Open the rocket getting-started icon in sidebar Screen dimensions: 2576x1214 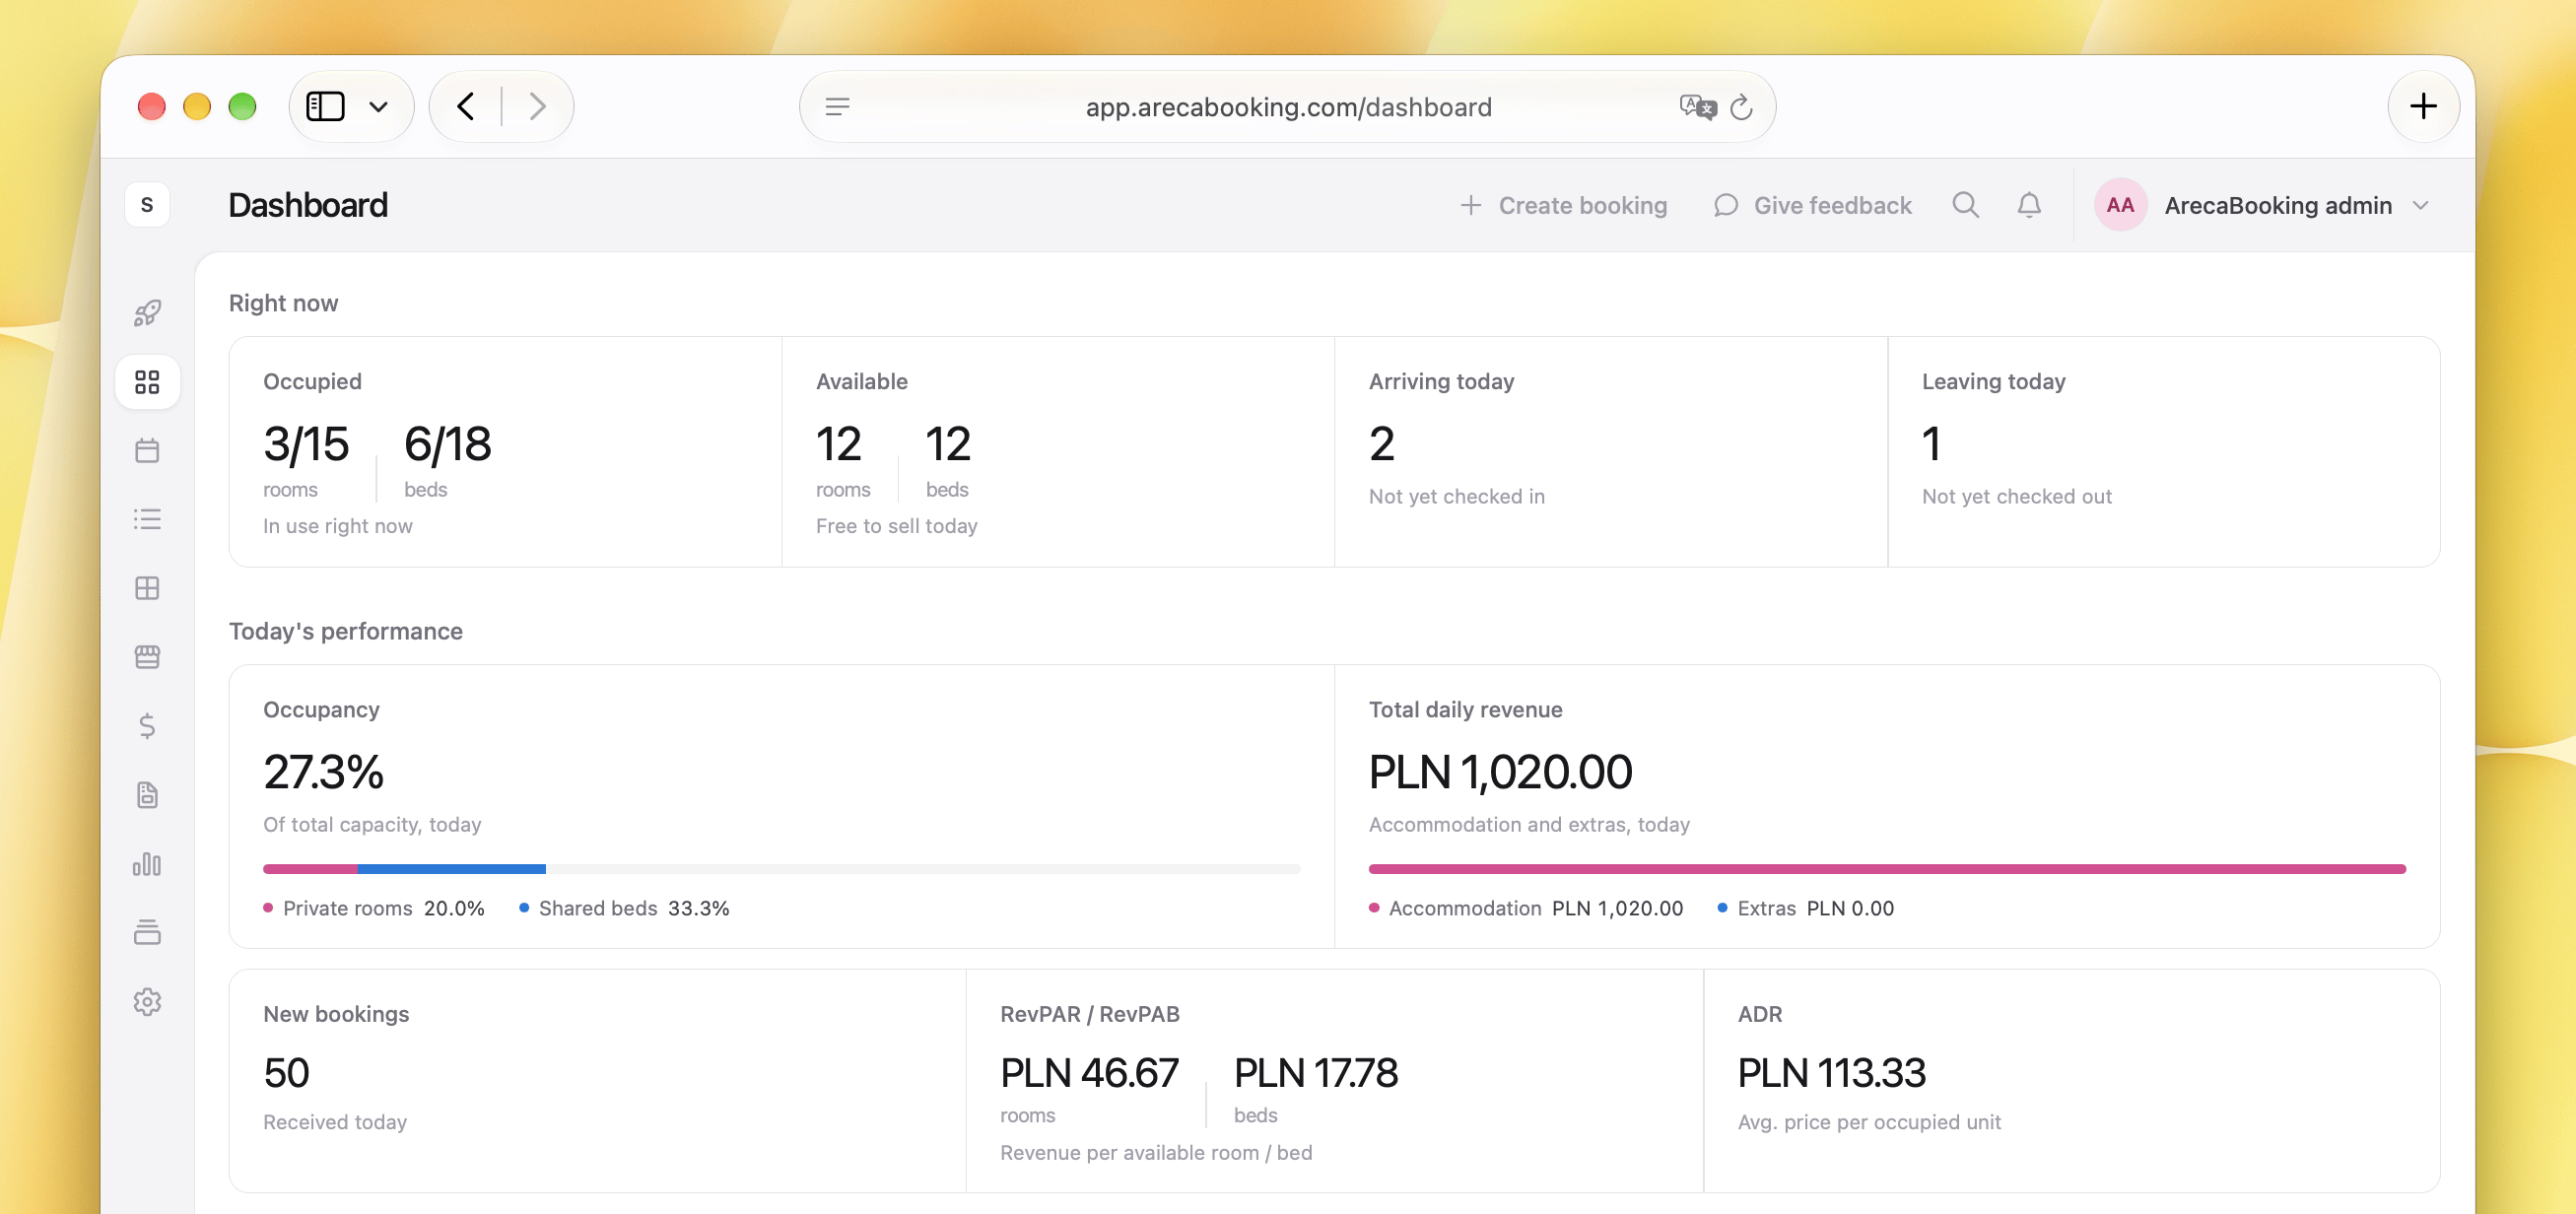click(x=147, y=313)
